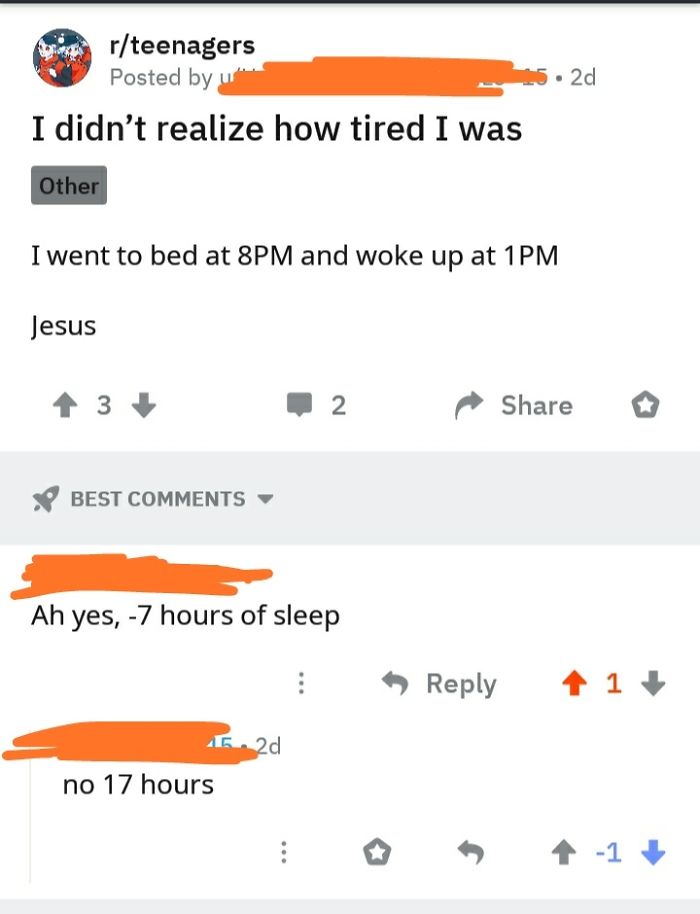Viewport: 700px width, 914px height.
Task: Award the 'no 17 hours' comment with the star
Action: click(x=377, y=852)
